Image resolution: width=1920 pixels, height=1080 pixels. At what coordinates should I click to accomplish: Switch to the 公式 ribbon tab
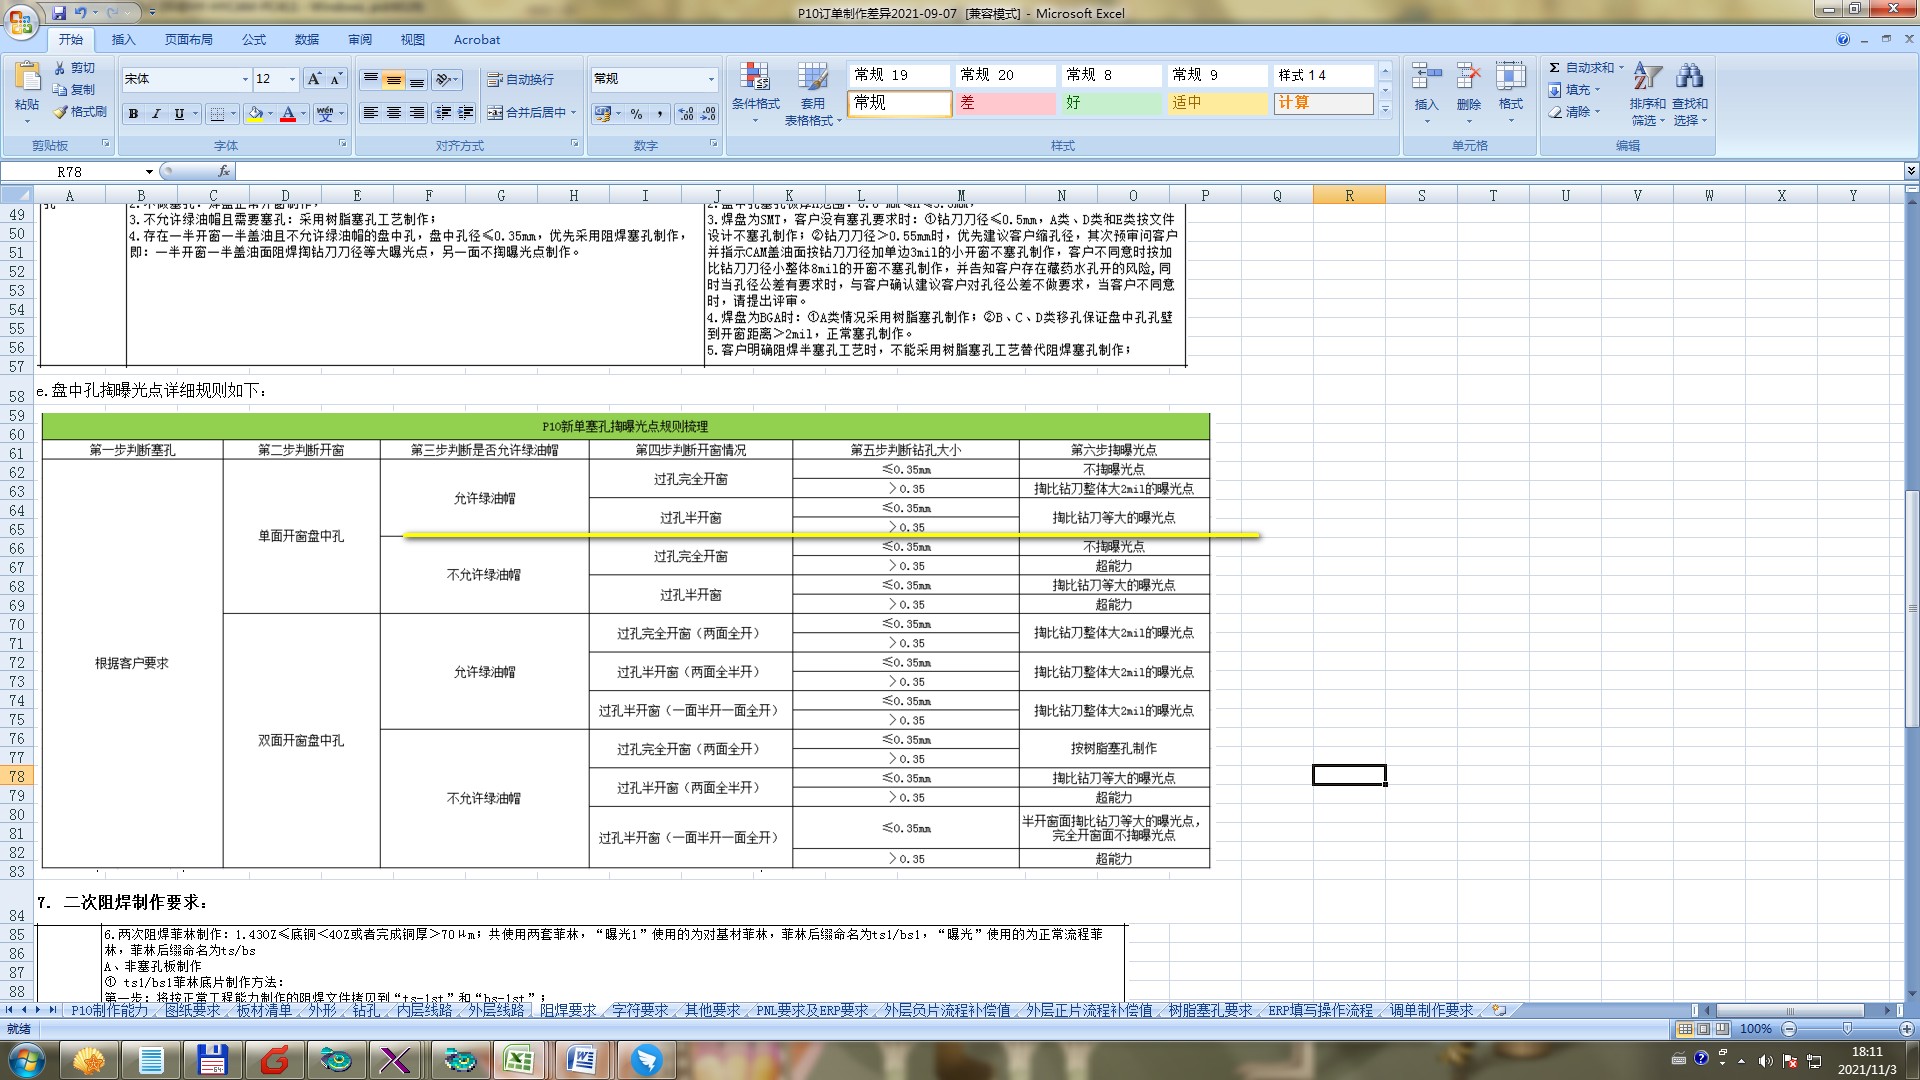(254, 40)
